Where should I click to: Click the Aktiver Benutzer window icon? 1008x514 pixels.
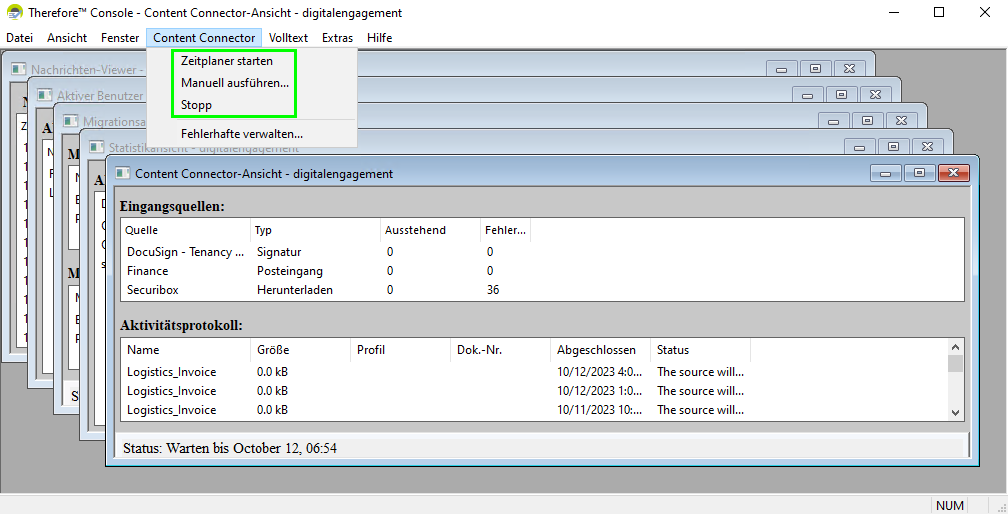44,94
